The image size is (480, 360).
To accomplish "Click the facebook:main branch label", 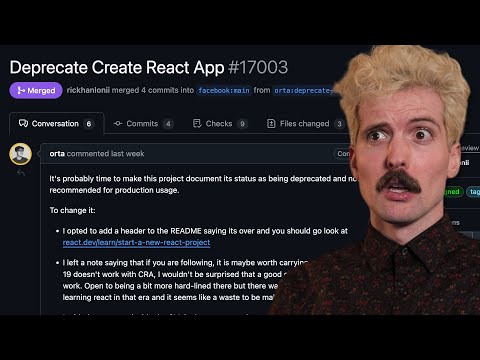I will [224, 90].
